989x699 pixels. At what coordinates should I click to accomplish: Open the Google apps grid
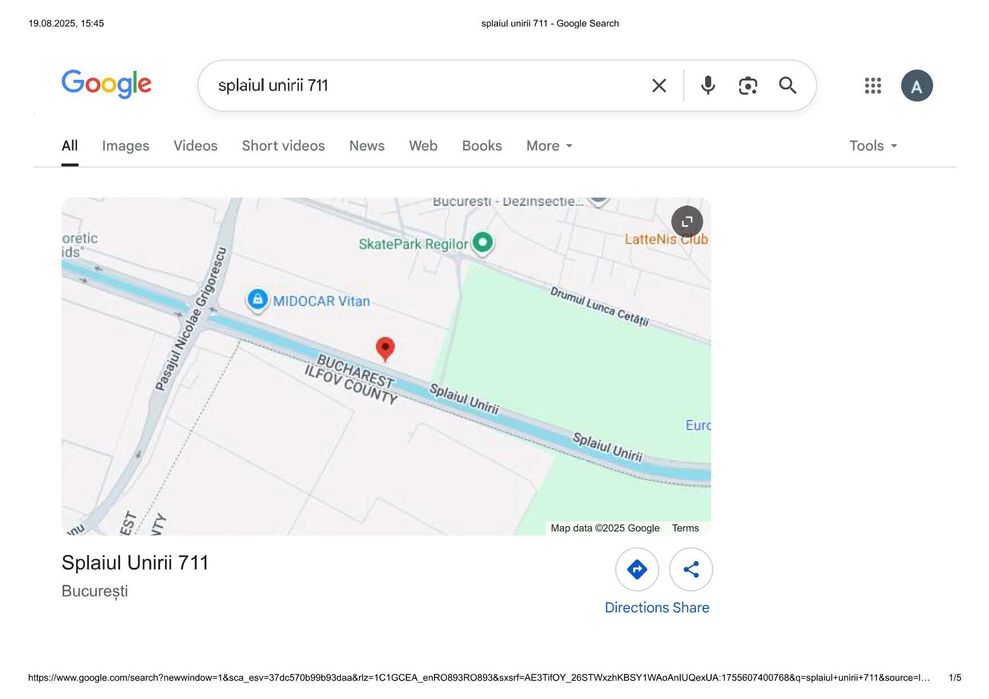click(x=872, y=85)
